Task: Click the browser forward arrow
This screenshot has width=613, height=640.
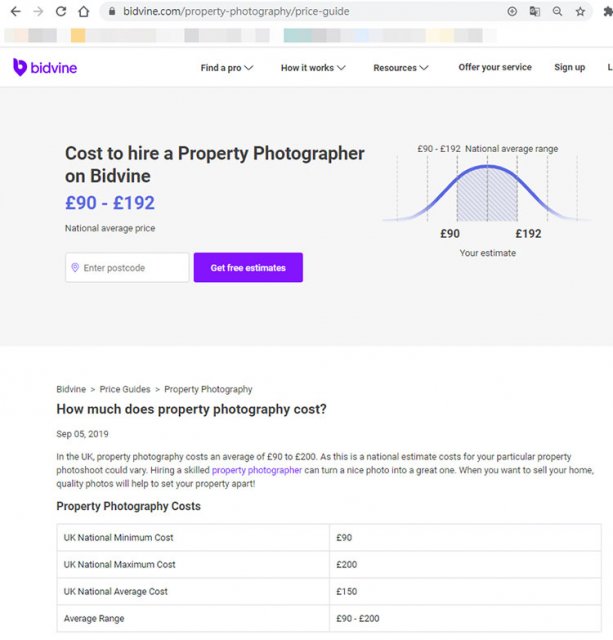Action: [x=38, y=11]
